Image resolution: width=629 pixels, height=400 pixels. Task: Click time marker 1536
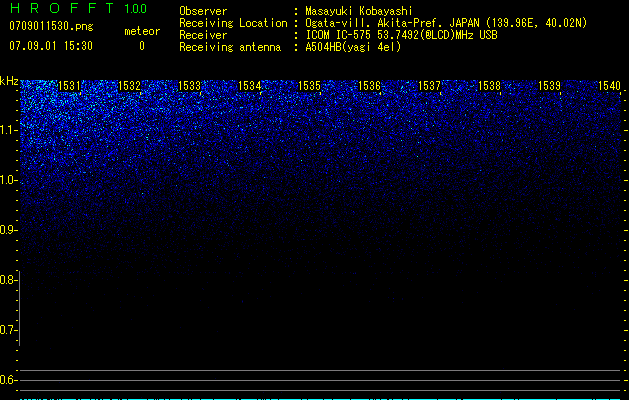tap(369, 86)
